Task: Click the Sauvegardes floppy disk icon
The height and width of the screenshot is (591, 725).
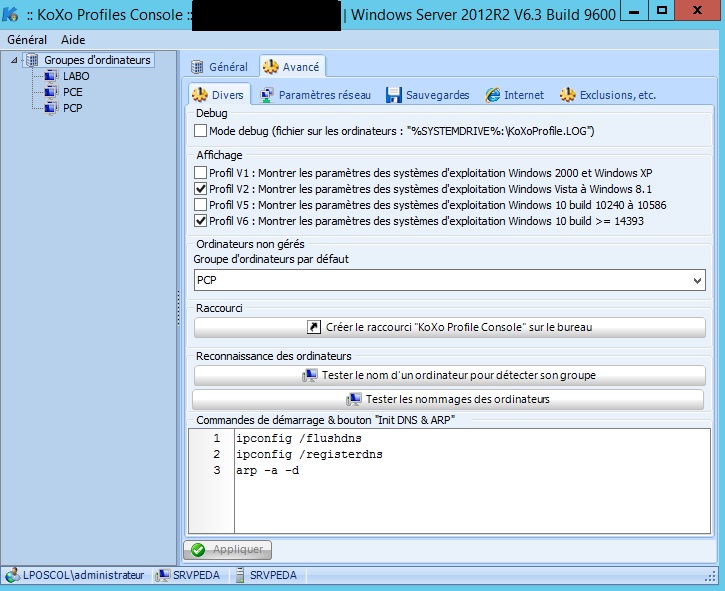Action: click(393, 95)
